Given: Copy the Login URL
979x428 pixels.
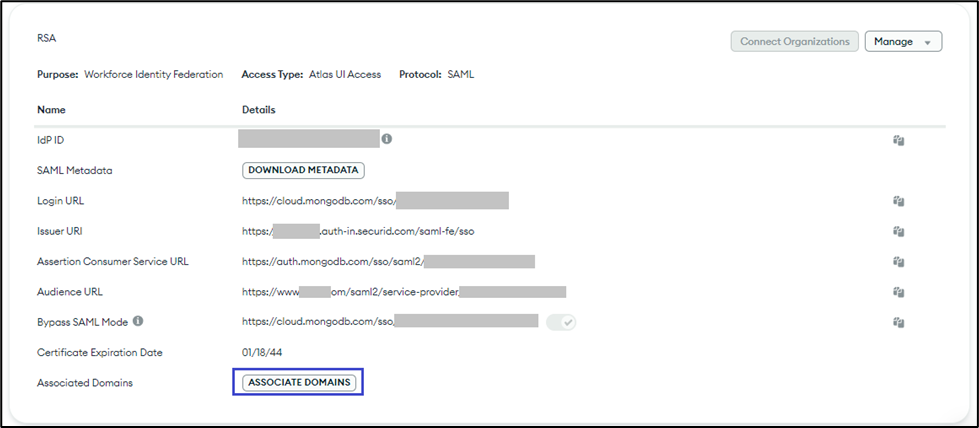Looking at the screenshot, I should click(x=898, y=201).
